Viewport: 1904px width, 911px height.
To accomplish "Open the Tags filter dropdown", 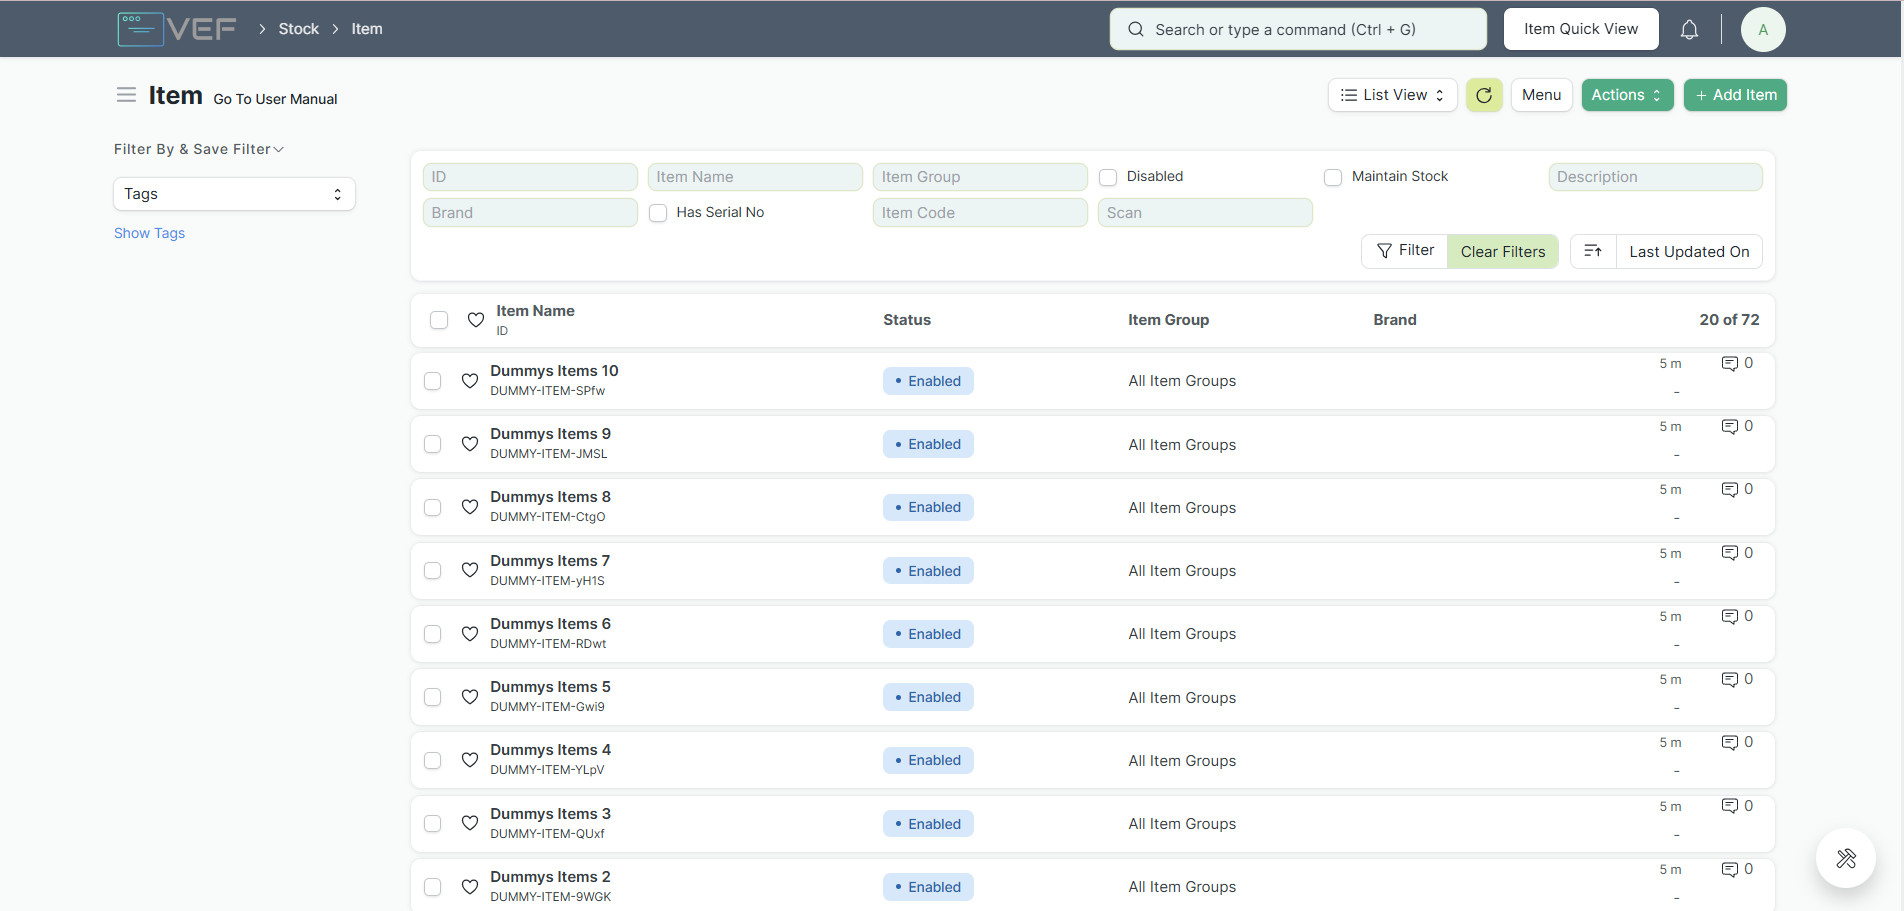I will (234, 194).
